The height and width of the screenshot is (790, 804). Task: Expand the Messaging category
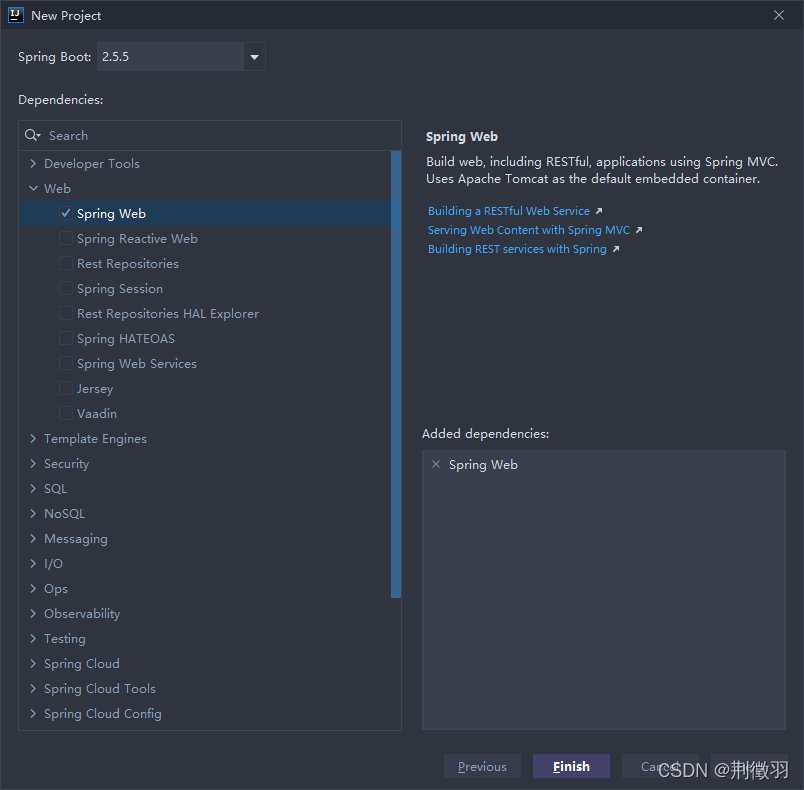tap(33, 538)
